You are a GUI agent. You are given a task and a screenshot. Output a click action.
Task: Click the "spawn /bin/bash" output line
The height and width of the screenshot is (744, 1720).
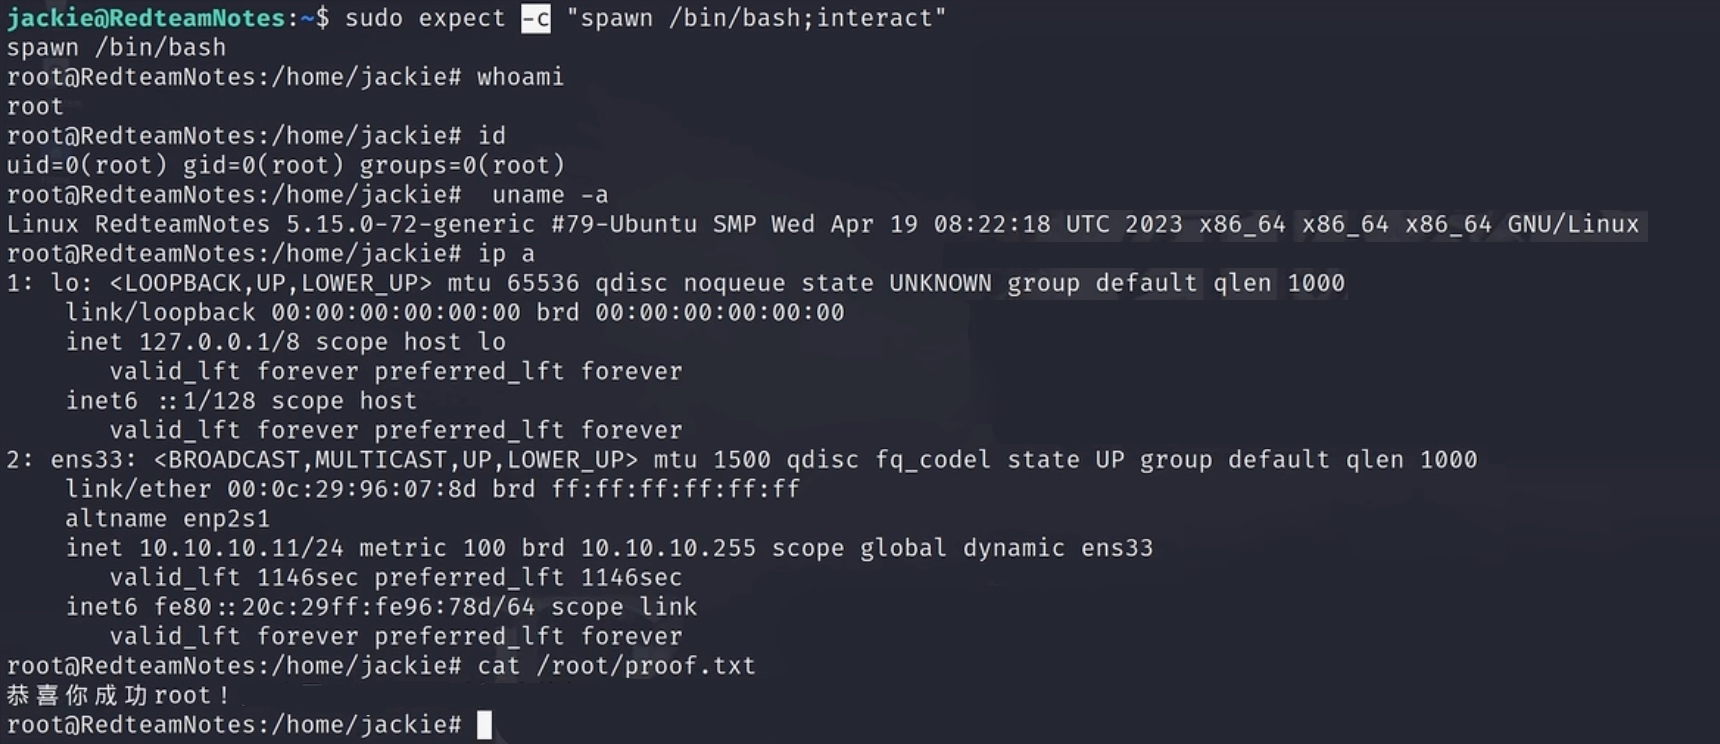click(x=116, y=47)
